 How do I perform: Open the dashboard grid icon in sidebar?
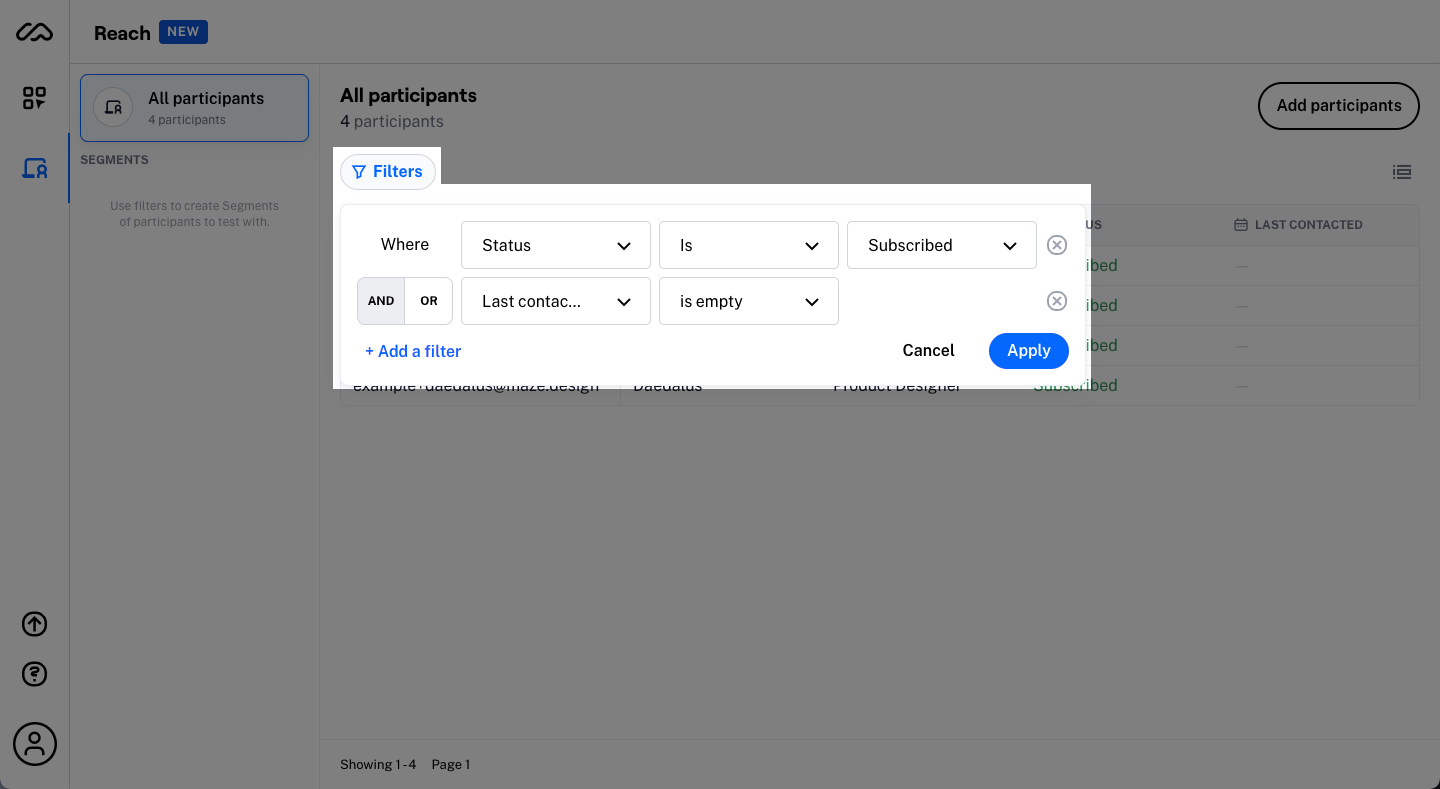pyautogui.click(x=34, y=98)
